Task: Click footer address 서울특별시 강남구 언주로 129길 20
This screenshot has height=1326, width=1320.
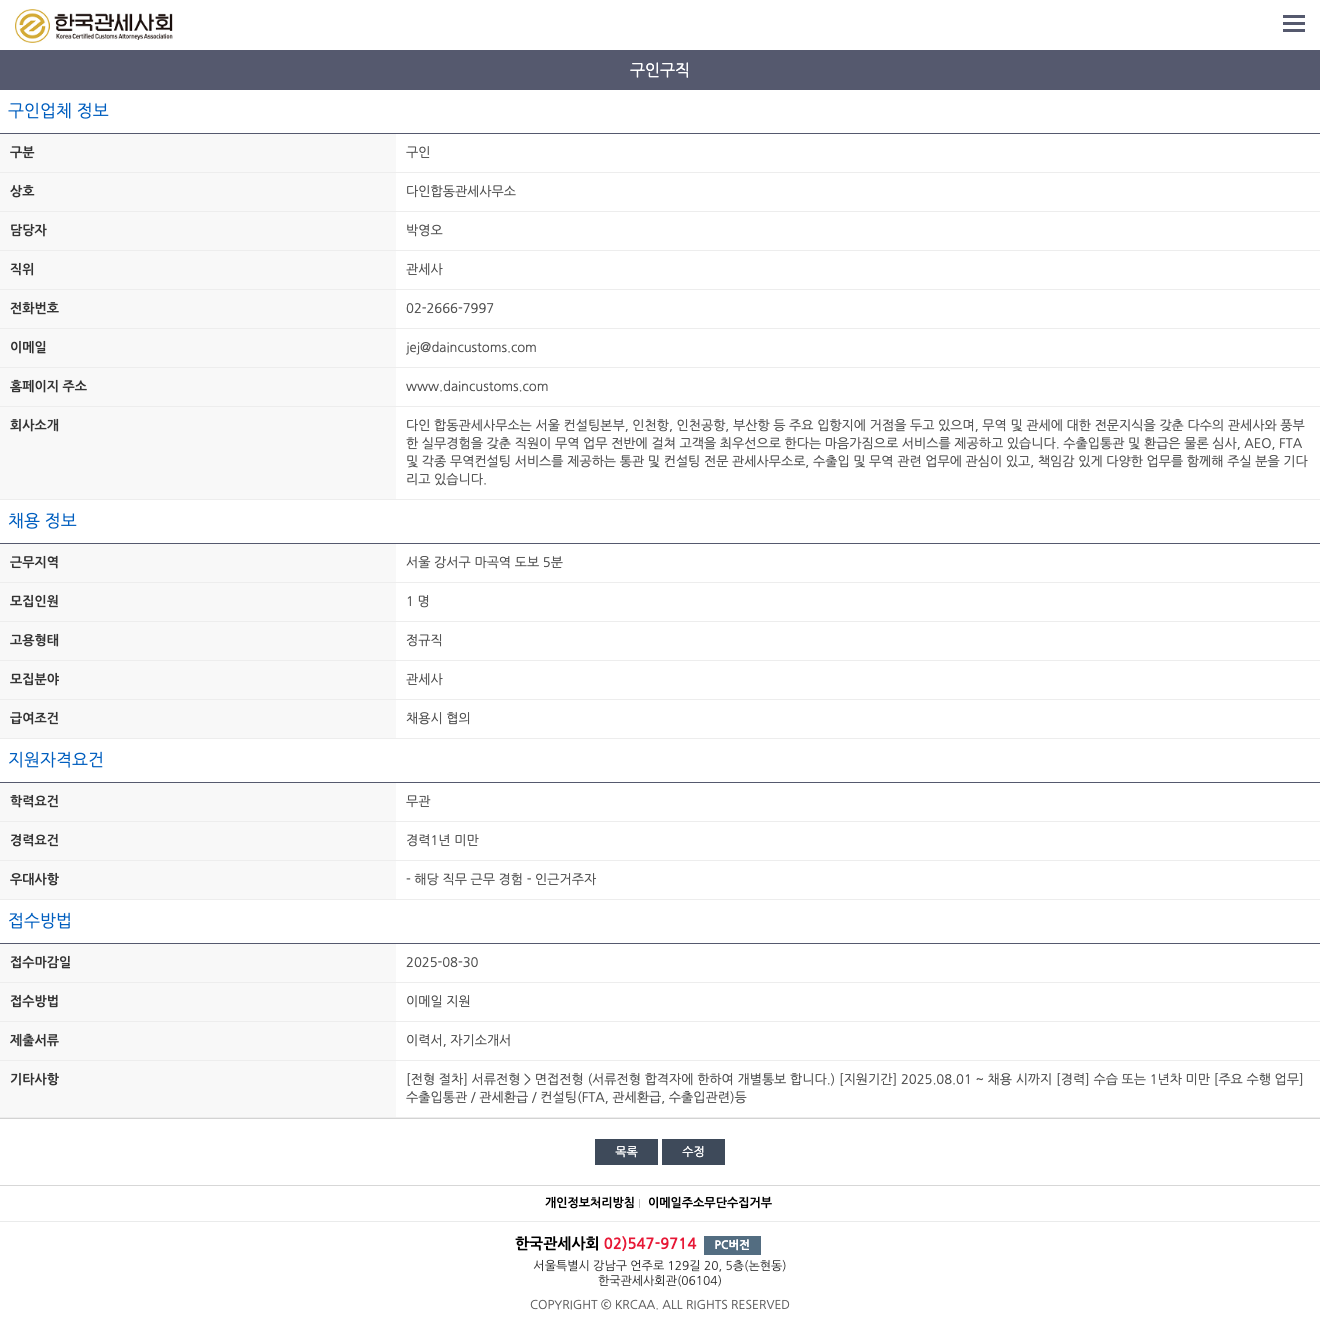Action: point(627,1266)
